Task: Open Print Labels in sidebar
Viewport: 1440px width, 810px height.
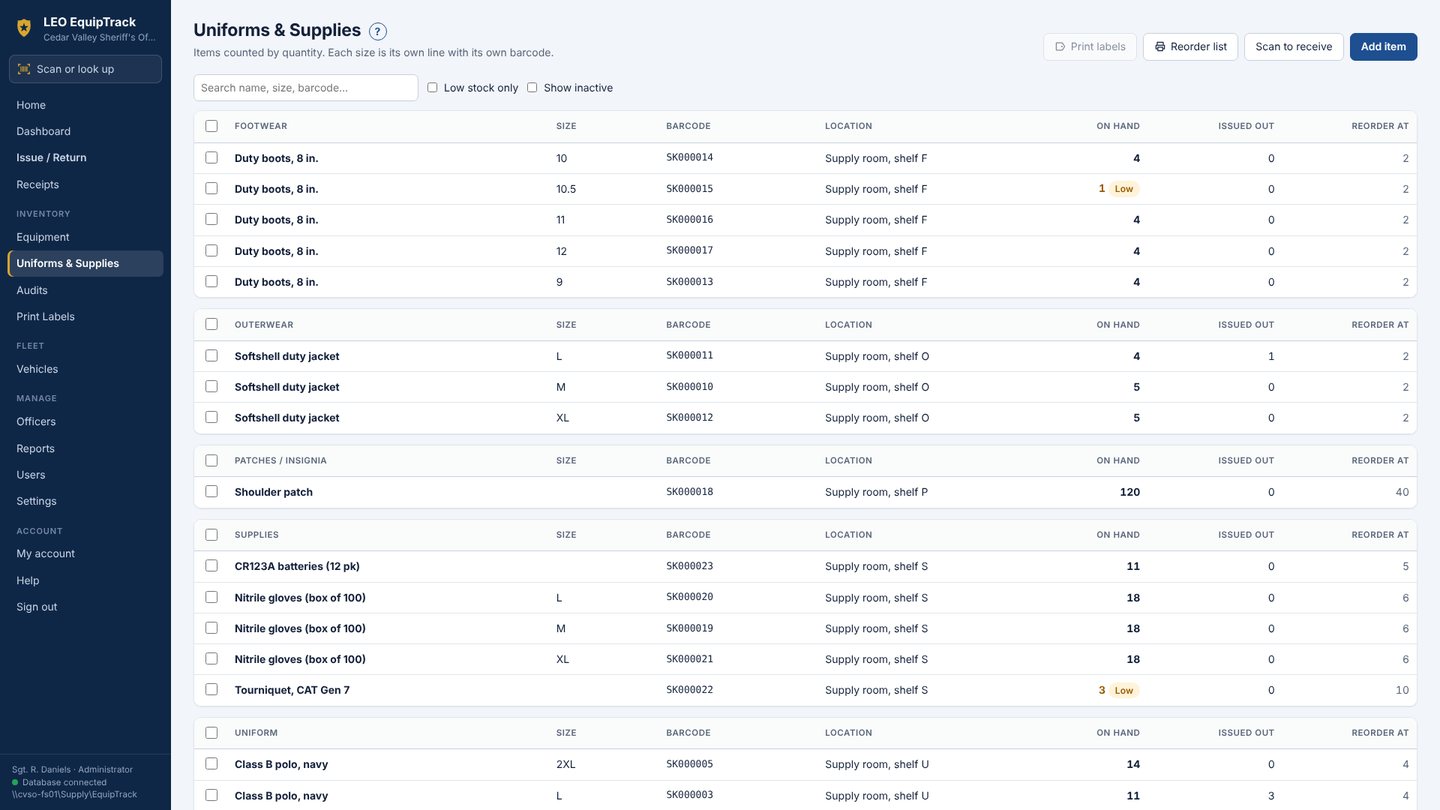Action: coord(85,316)
